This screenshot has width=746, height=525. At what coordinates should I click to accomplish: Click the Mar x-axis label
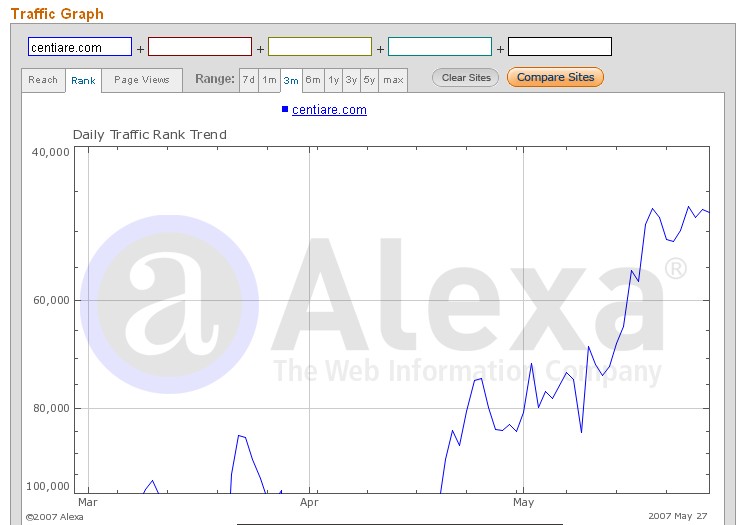[88, 502]
